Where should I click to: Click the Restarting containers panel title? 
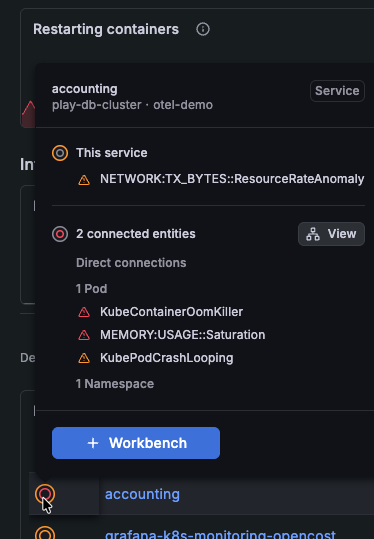106,29
